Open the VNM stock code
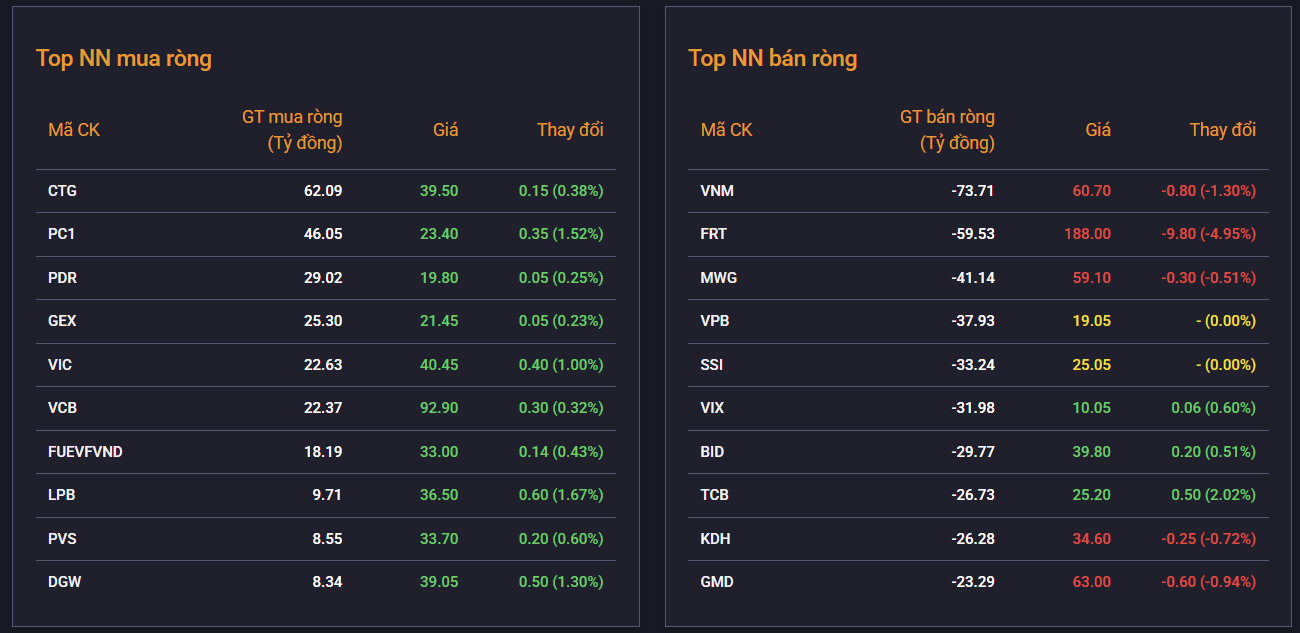This screenshot has width=1300, height=633. (717, 191)
